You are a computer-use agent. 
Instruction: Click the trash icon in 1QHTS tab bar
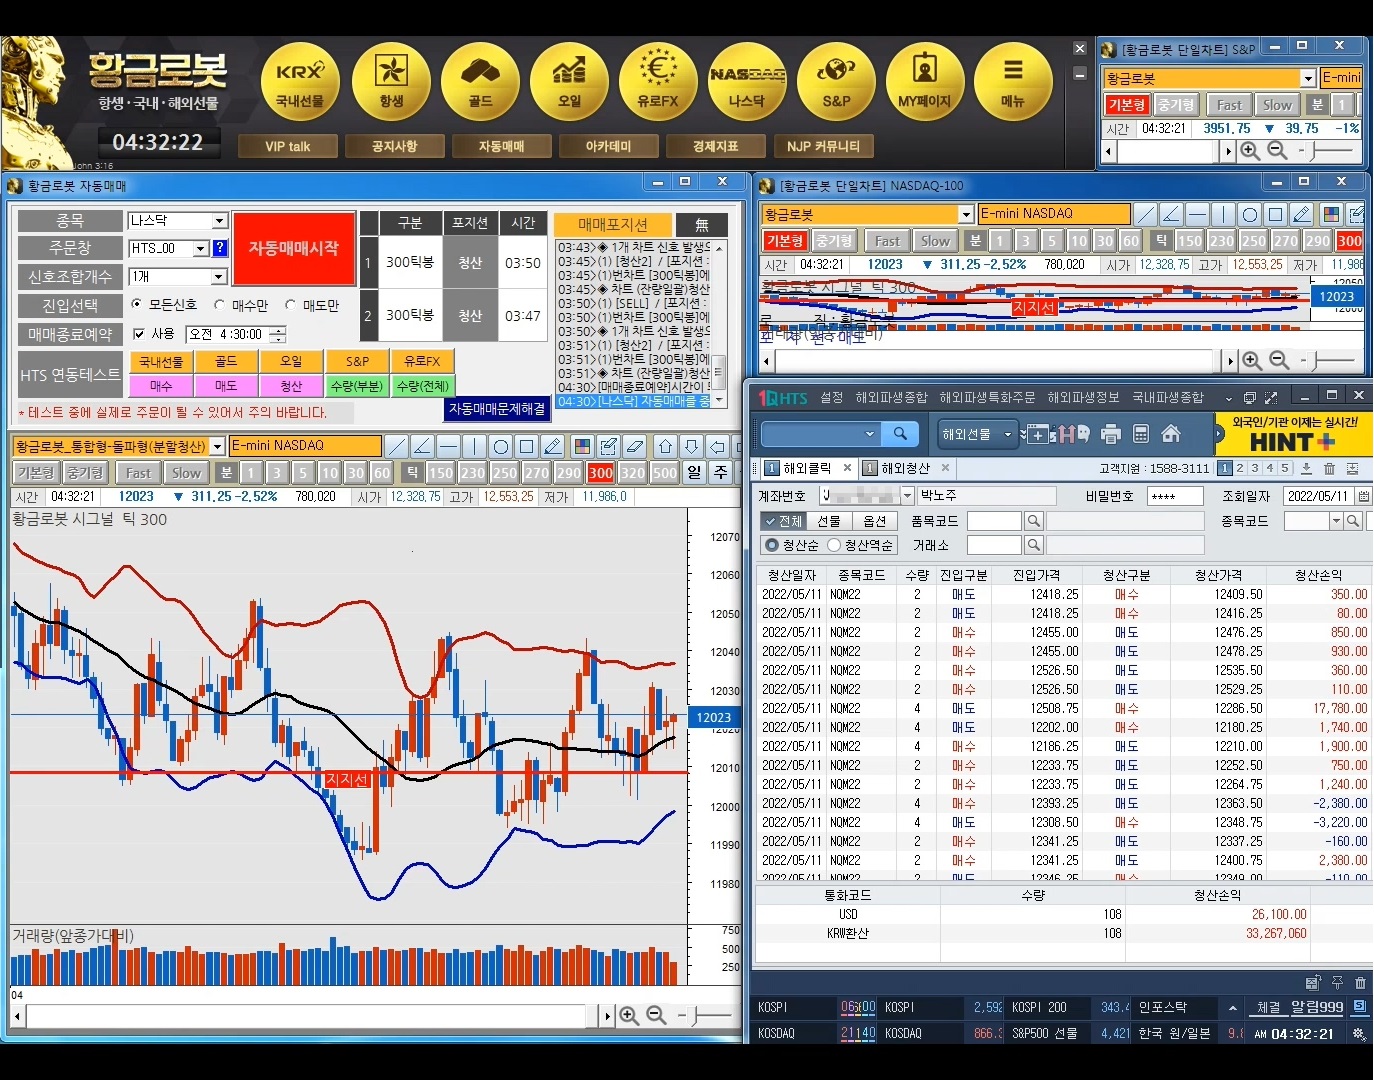[x=1329, y=468]
